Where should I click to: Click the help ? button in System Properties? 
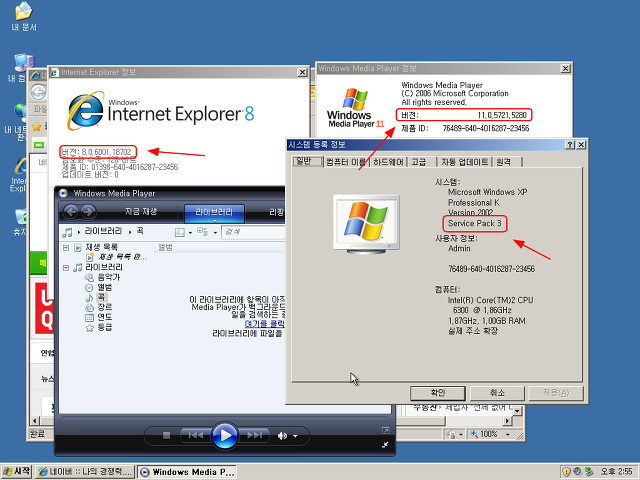click(x=570, y=145)
